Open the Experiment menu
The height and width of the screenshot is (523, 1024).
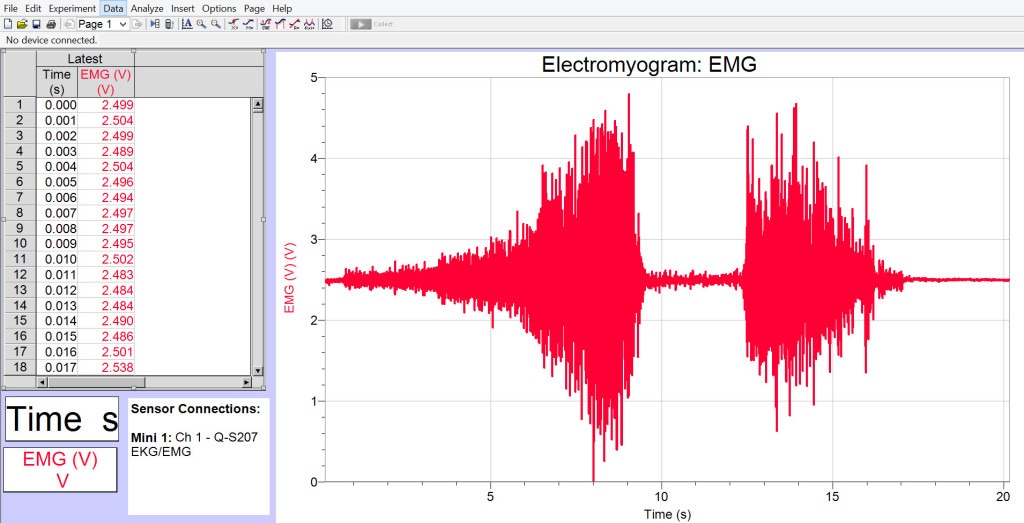tap(72, 8)
